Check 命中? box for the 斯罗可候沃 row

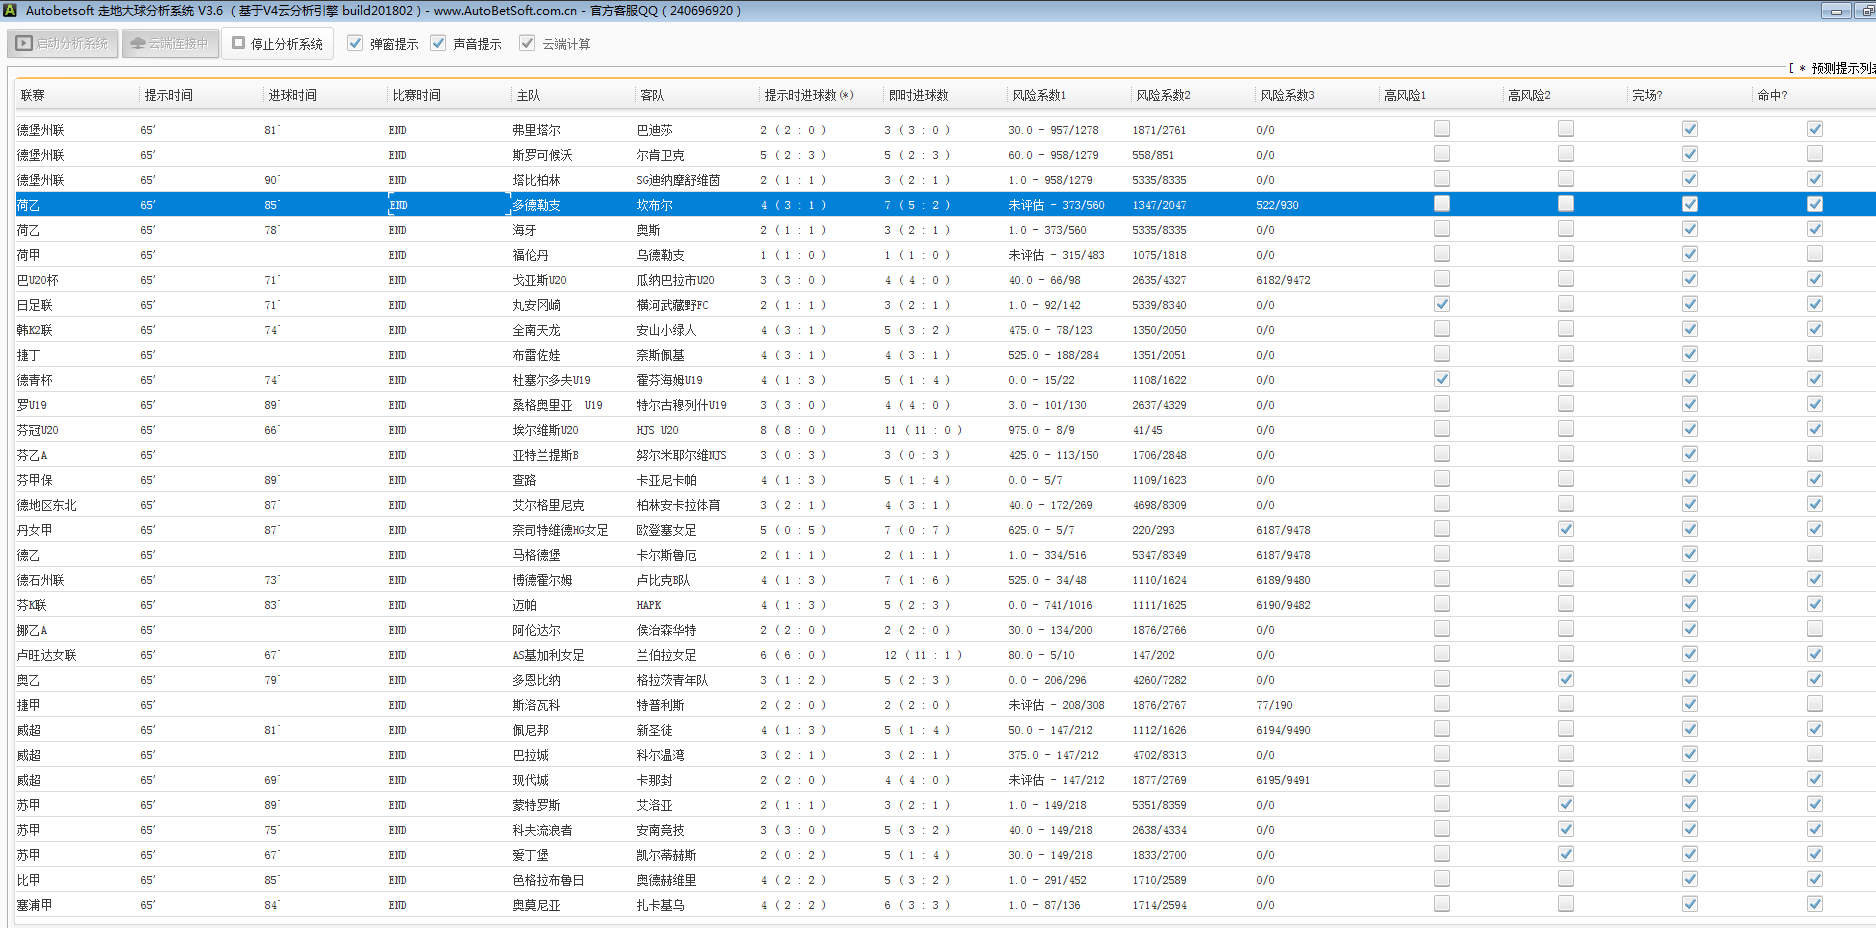[x=1814, y=154]
